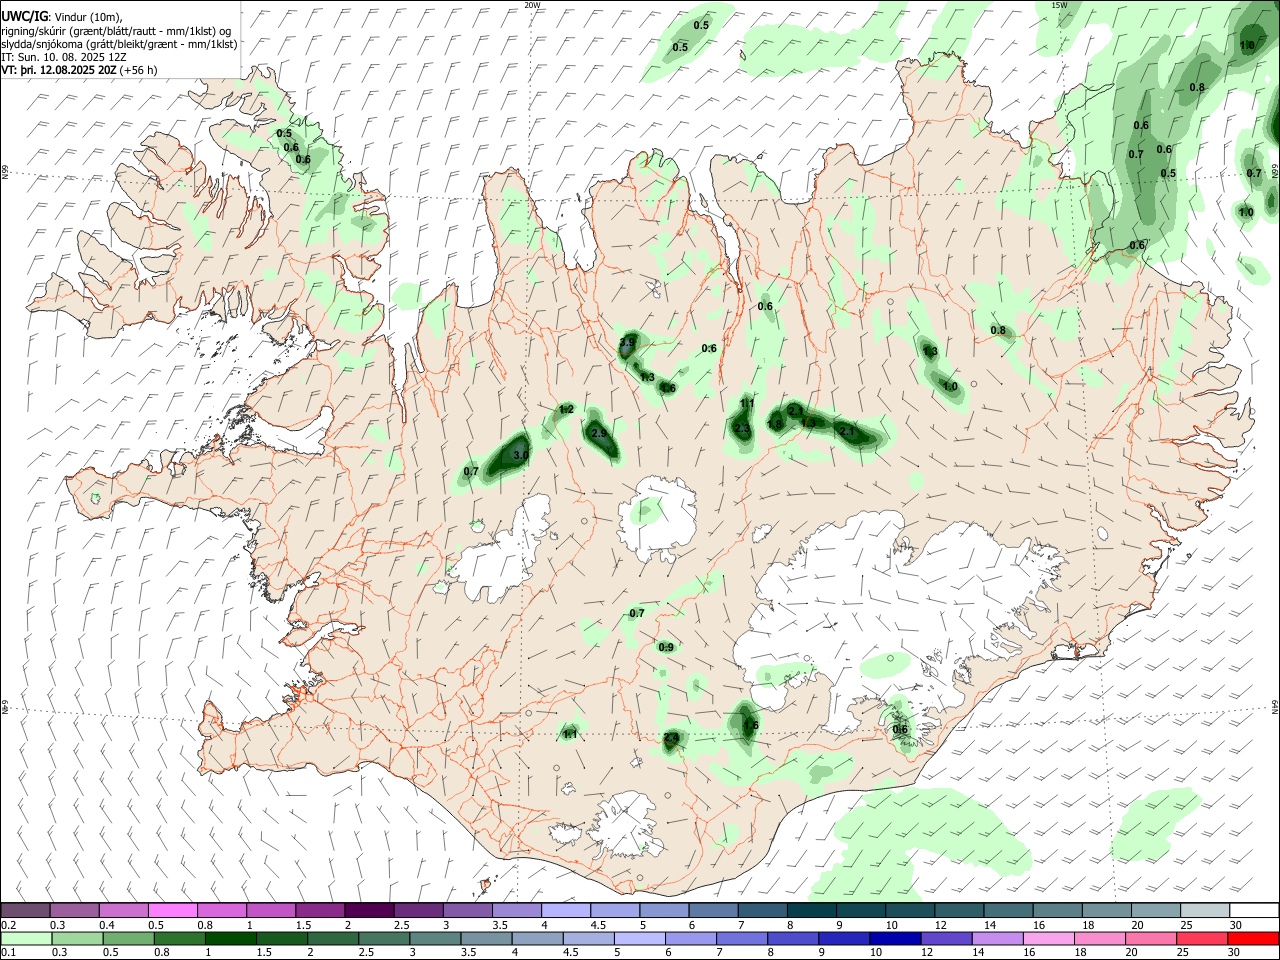The image size is (1280, 960).
Task: Click the pale green 0.1 swatch in lower legend
Action: pyautogui.click(x=25, y=938)
